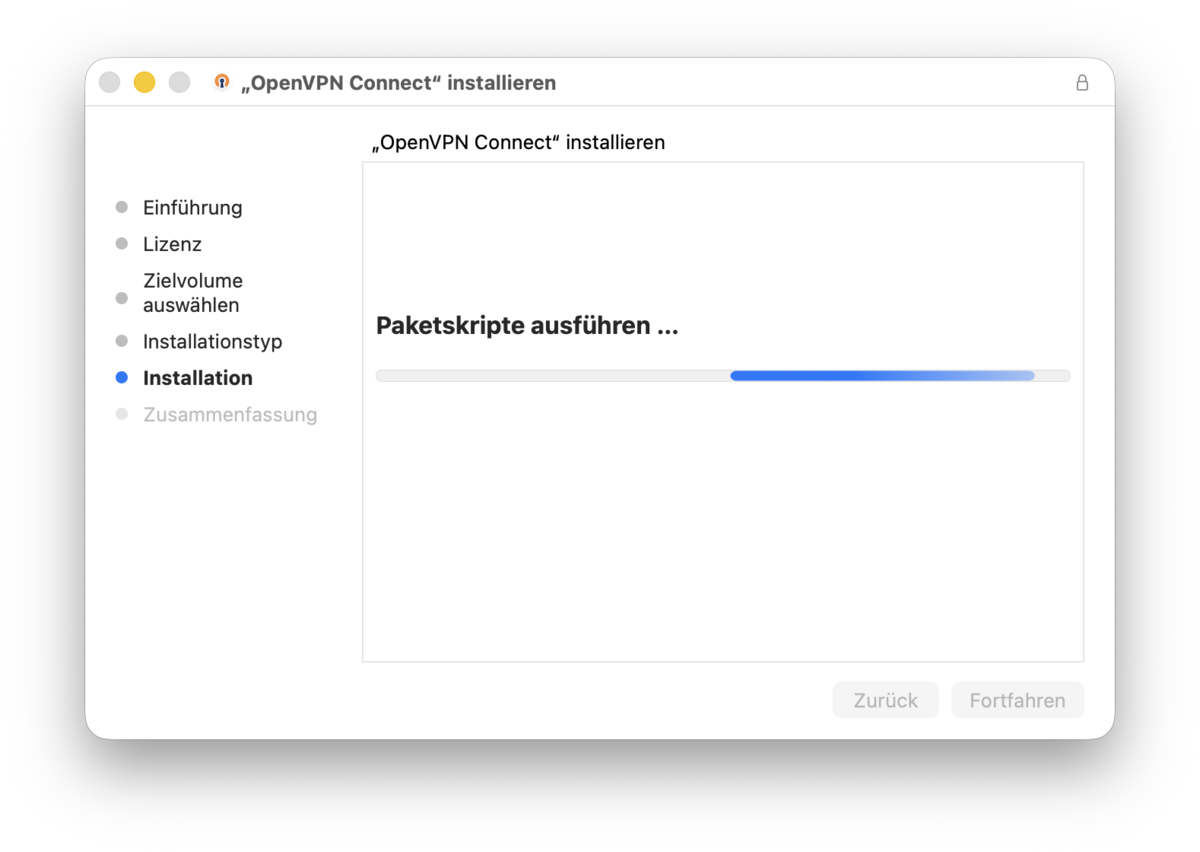Click the blue Installation step bullet
Viewport: 1200px width, 852px height.
coord(122,378)
